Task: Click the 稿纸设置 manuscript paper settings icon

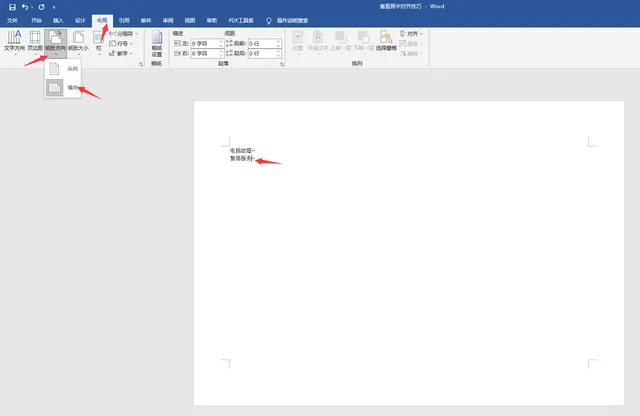Action: [x=157, y=44]
